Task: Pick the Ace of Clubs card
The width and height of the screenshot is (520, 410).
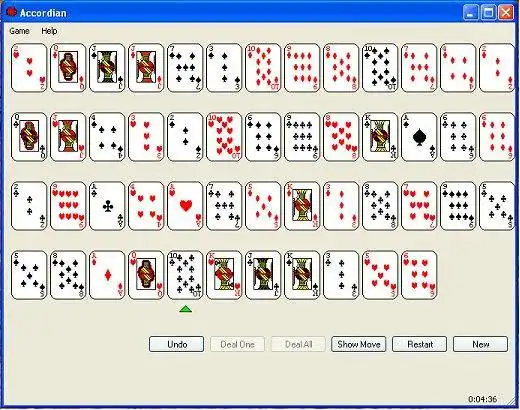Action: click(107, 206)
